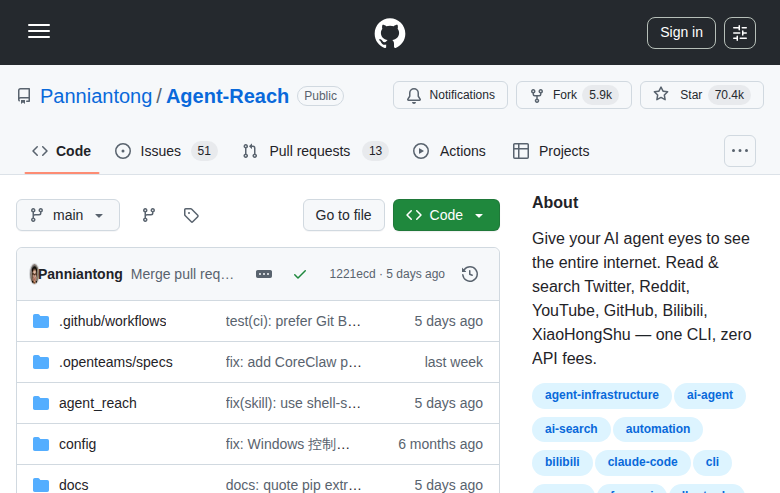This screenshot has height=493, width=780.
Task: Open the .github/workflows folder
Action: click(112, 321)
